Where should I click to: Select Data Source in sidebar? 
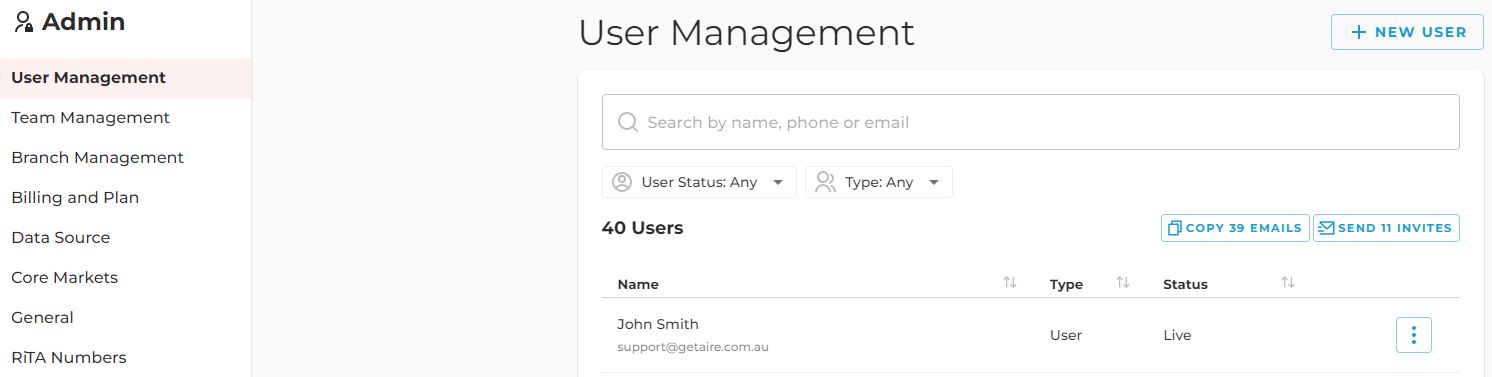(125, 238)
